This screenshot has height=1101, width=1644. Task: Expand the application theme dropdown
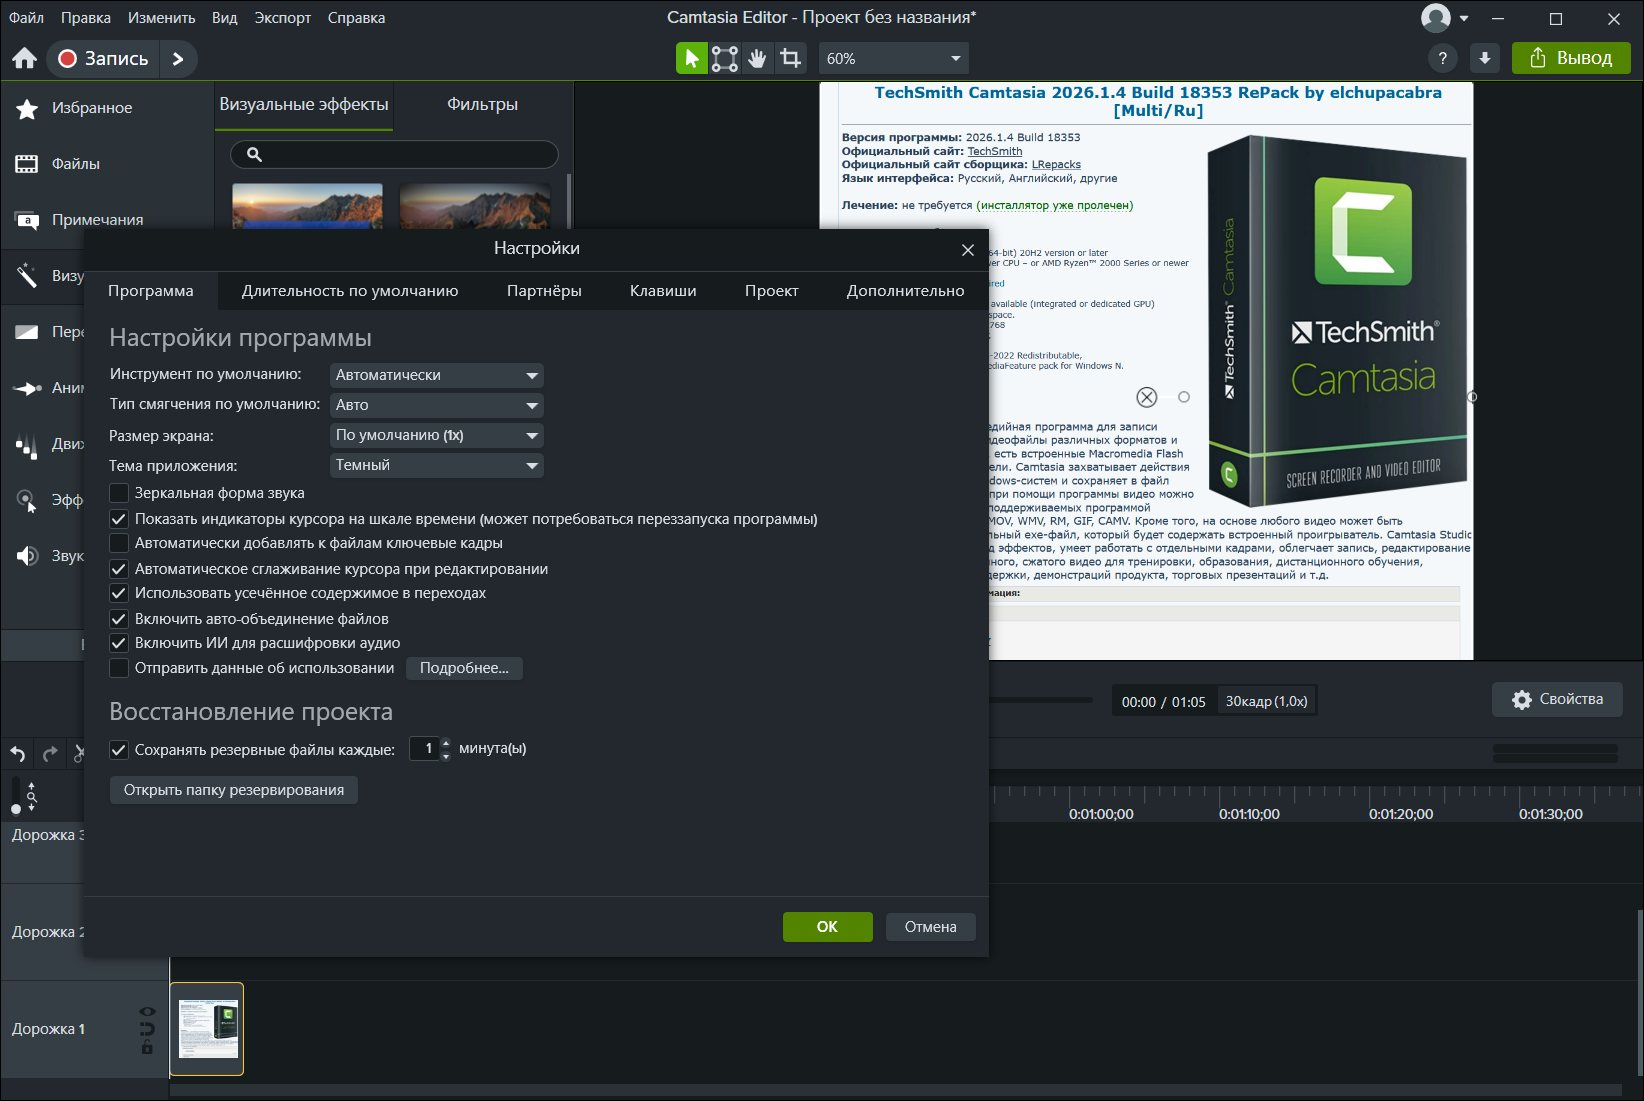(x=436, y=465)
